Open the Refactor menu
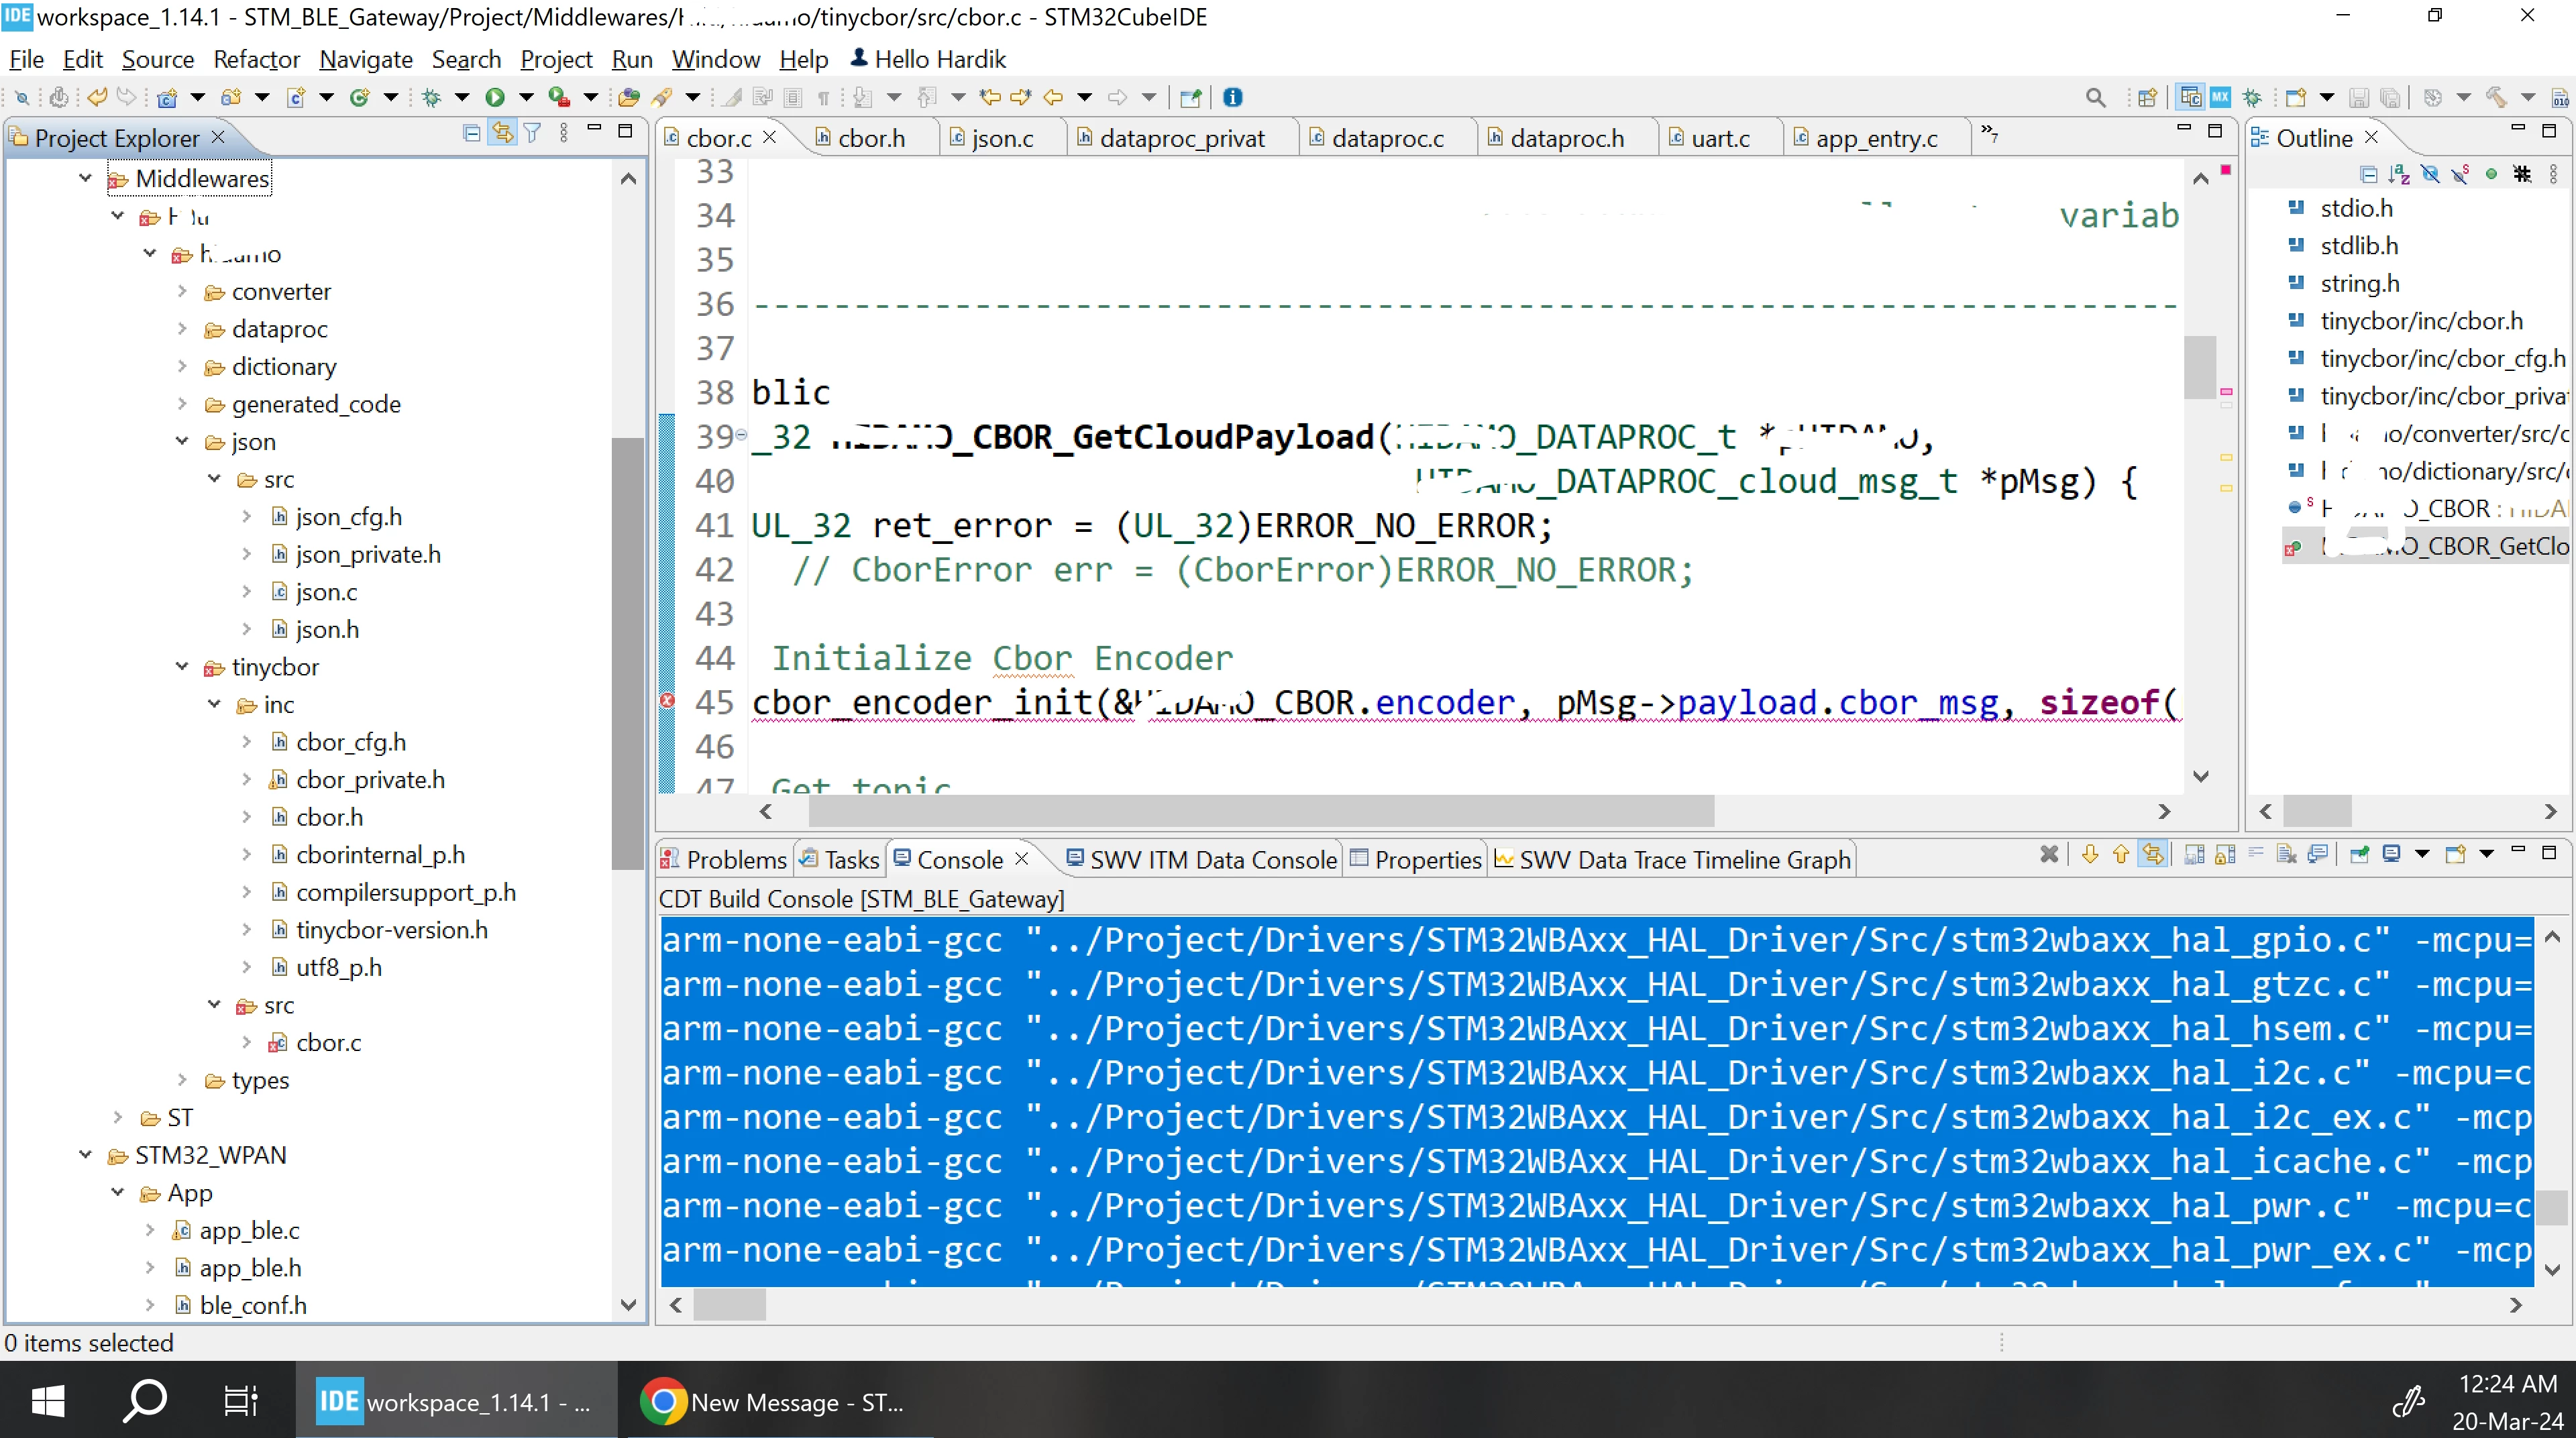The image size is (2576, 1438). 256,59
